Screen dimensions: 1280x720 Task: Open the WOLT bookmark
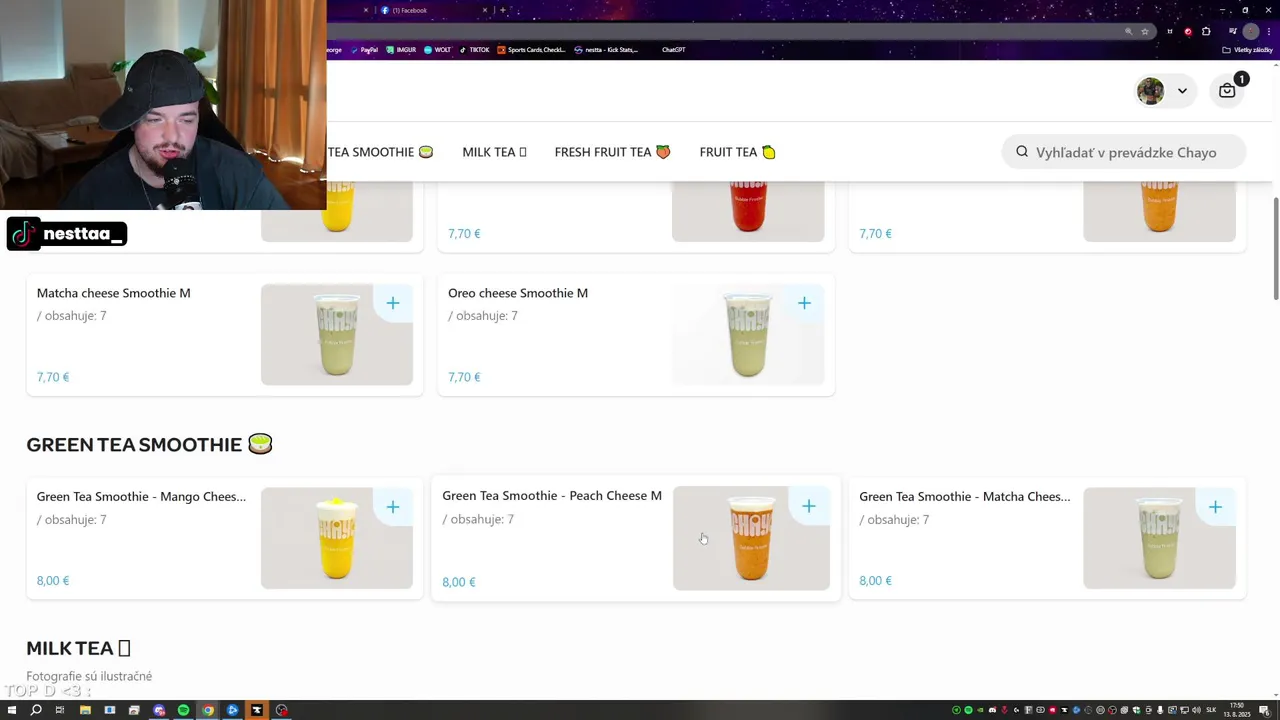point(437,50)
